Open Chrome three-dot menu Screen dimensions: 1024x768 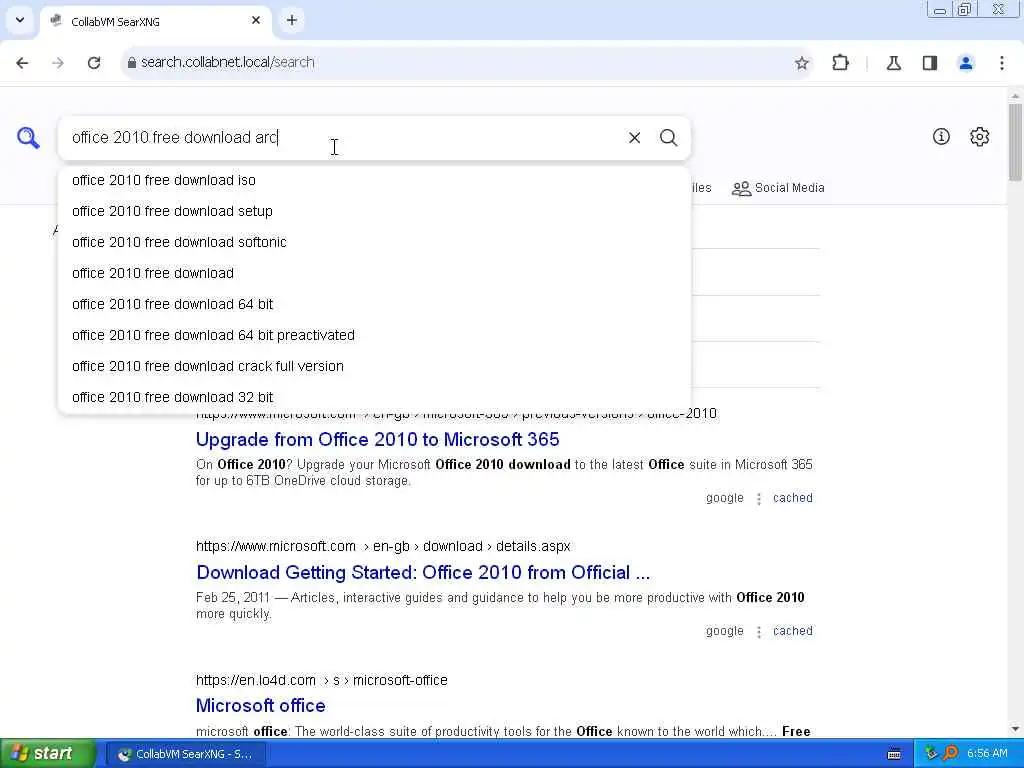pos(1002,63)
